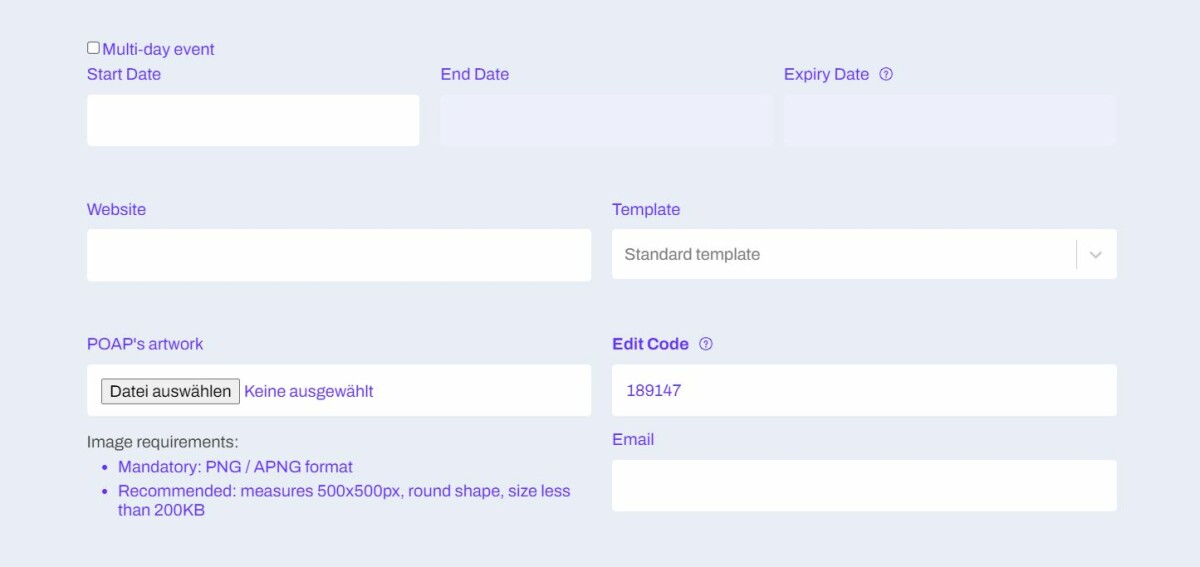Click into the End Date field

[605, 120]
